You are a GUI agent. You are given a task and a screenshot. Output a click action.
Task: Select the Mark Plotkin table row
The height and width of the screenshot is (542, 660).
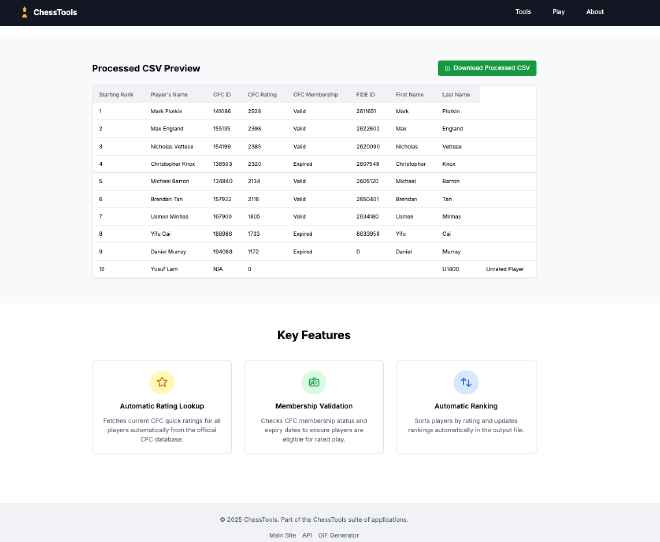pos(166,111)
